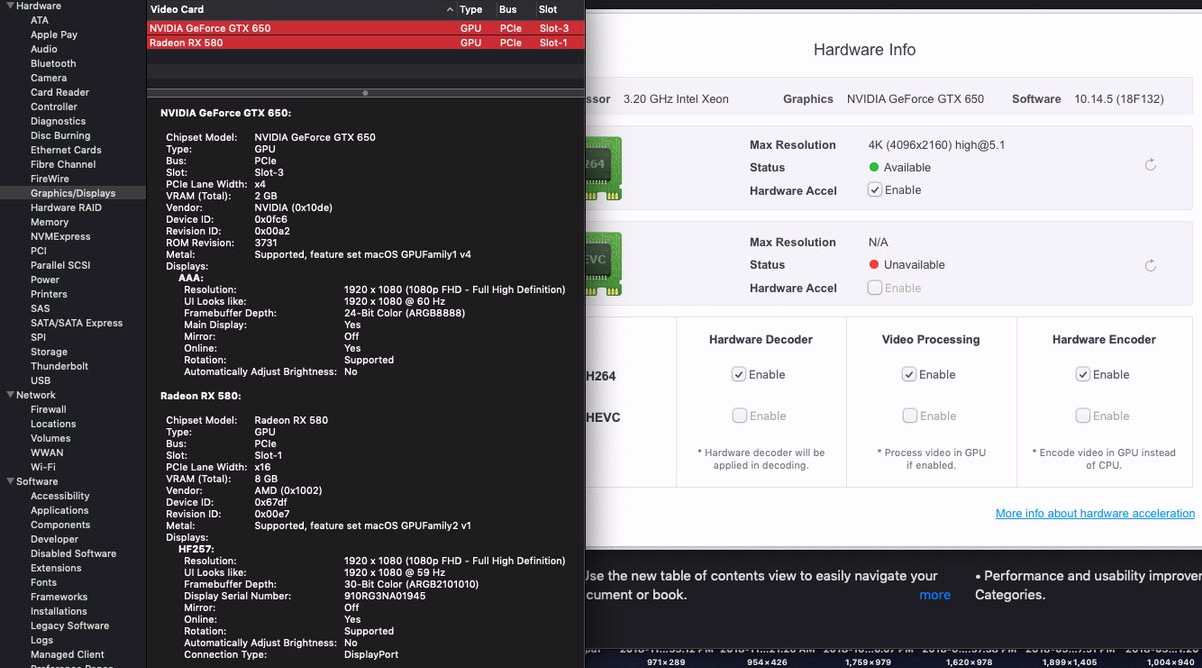Select Ethernet Cards in the sidebar
Image resolution: width=1202 pixels, height=668 pixels.
pyautogui.click(x=66, y=150)
